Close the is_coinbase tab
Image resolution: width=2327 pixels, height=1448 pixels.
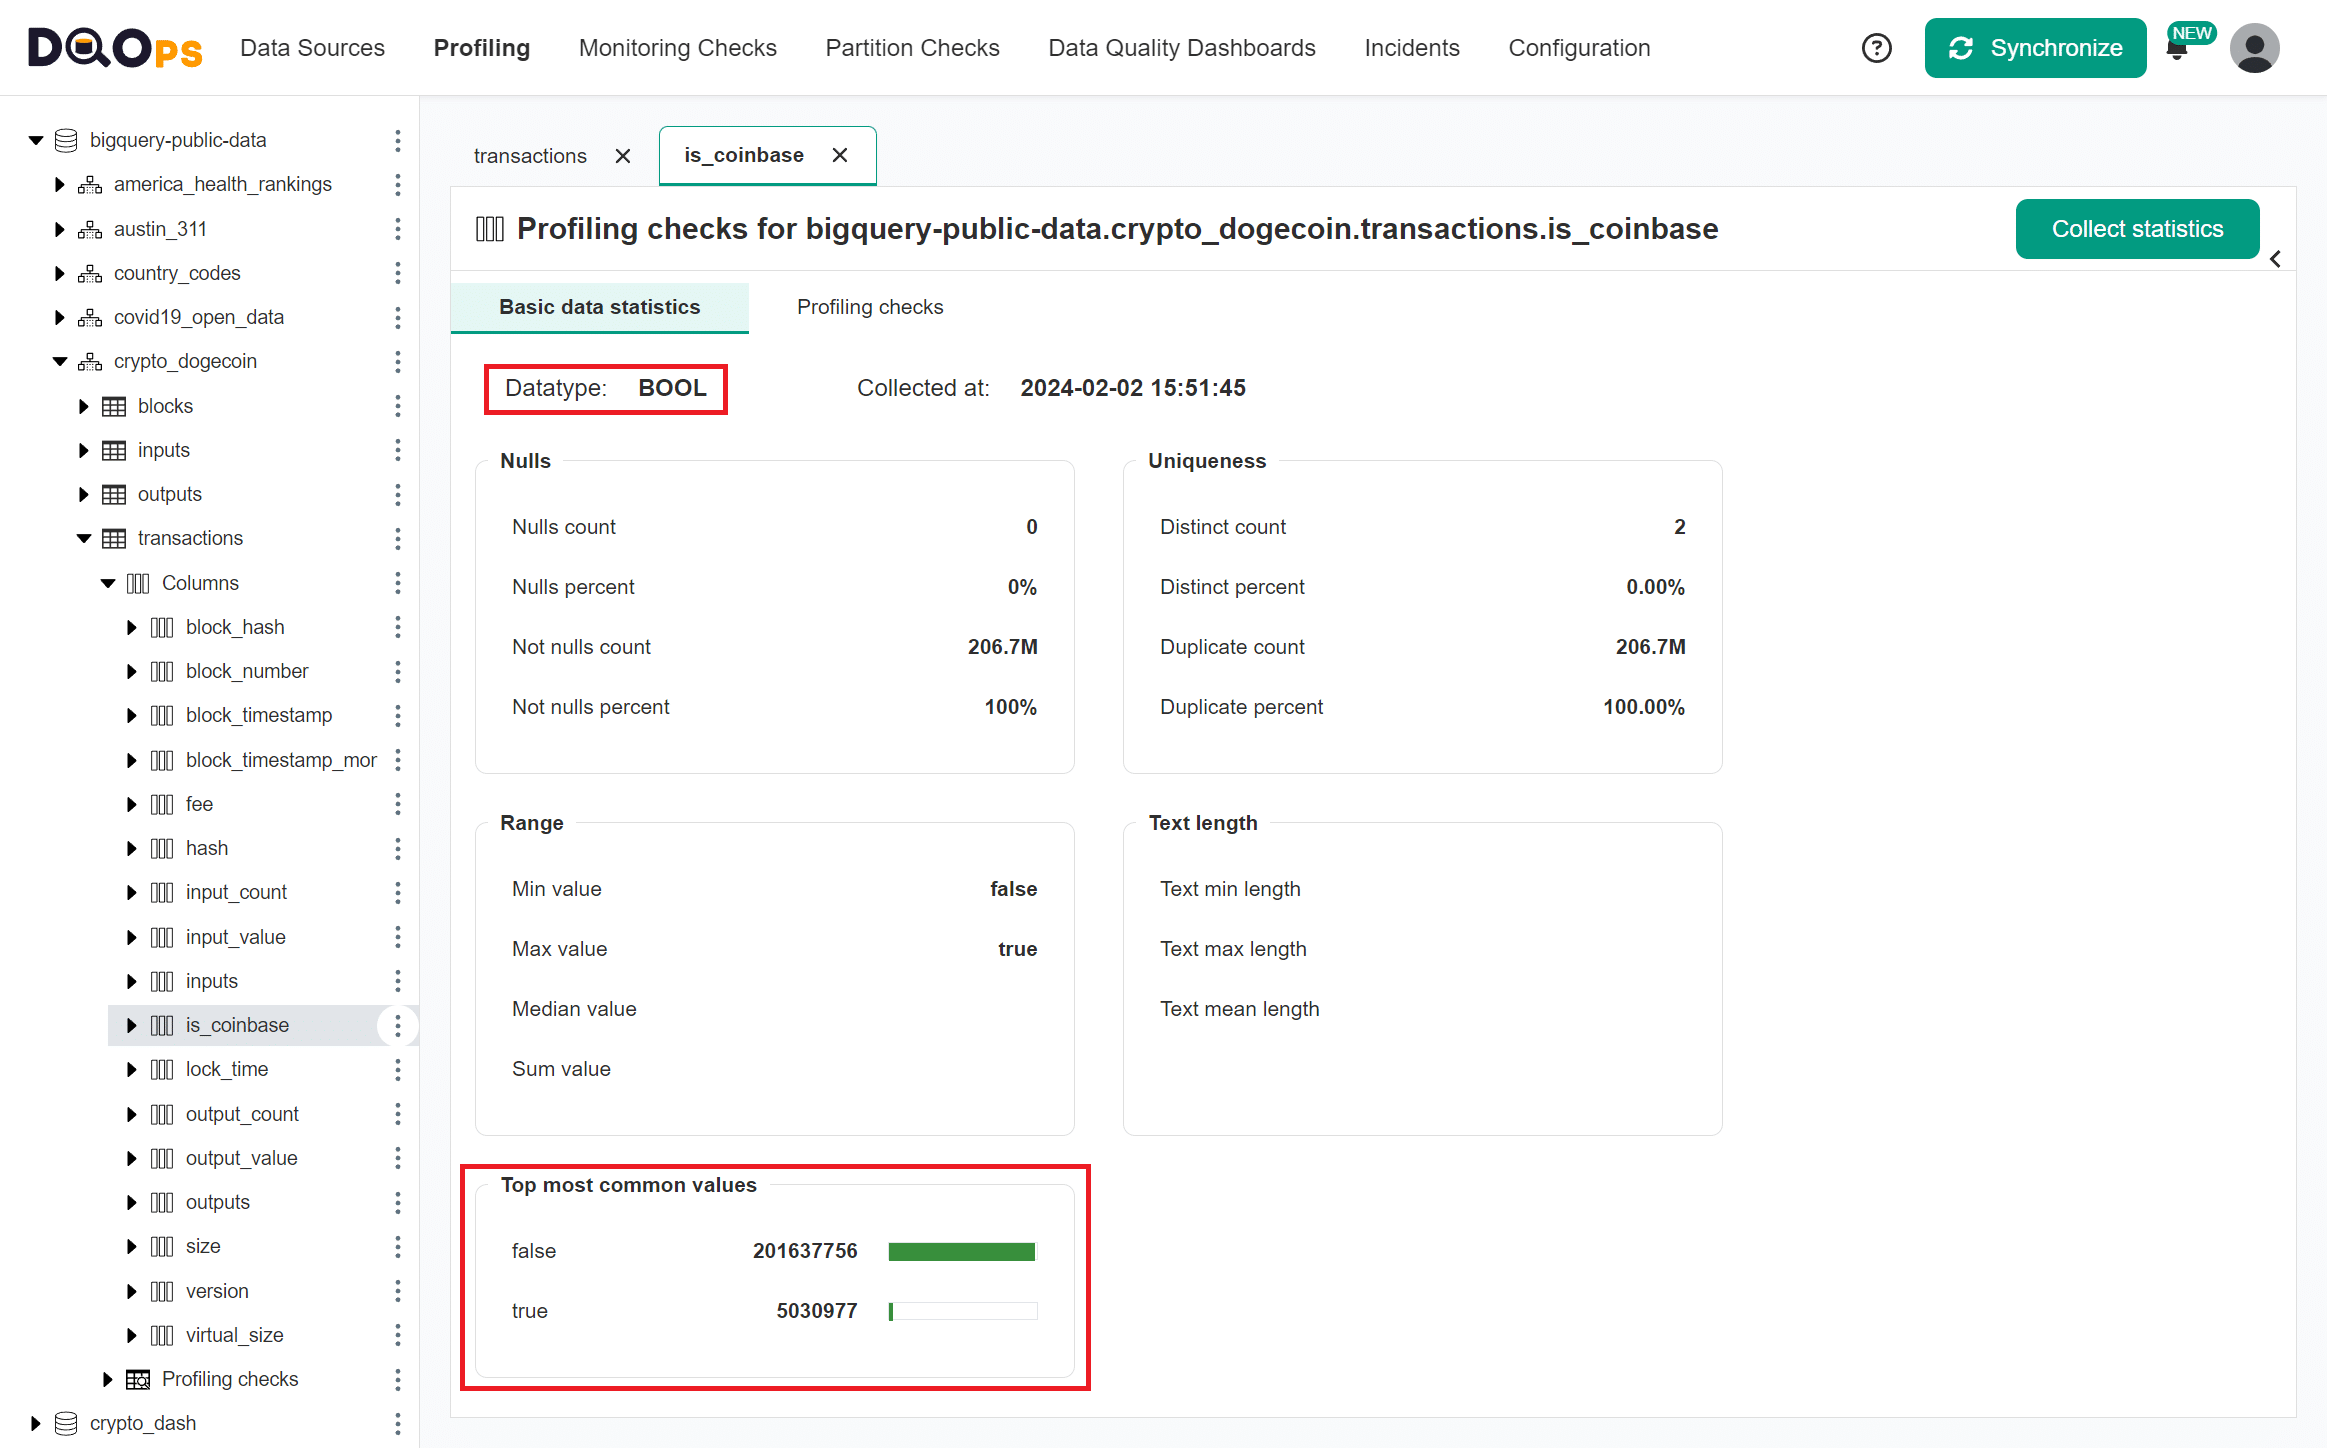pyautogui.click(x=840, y=155)
